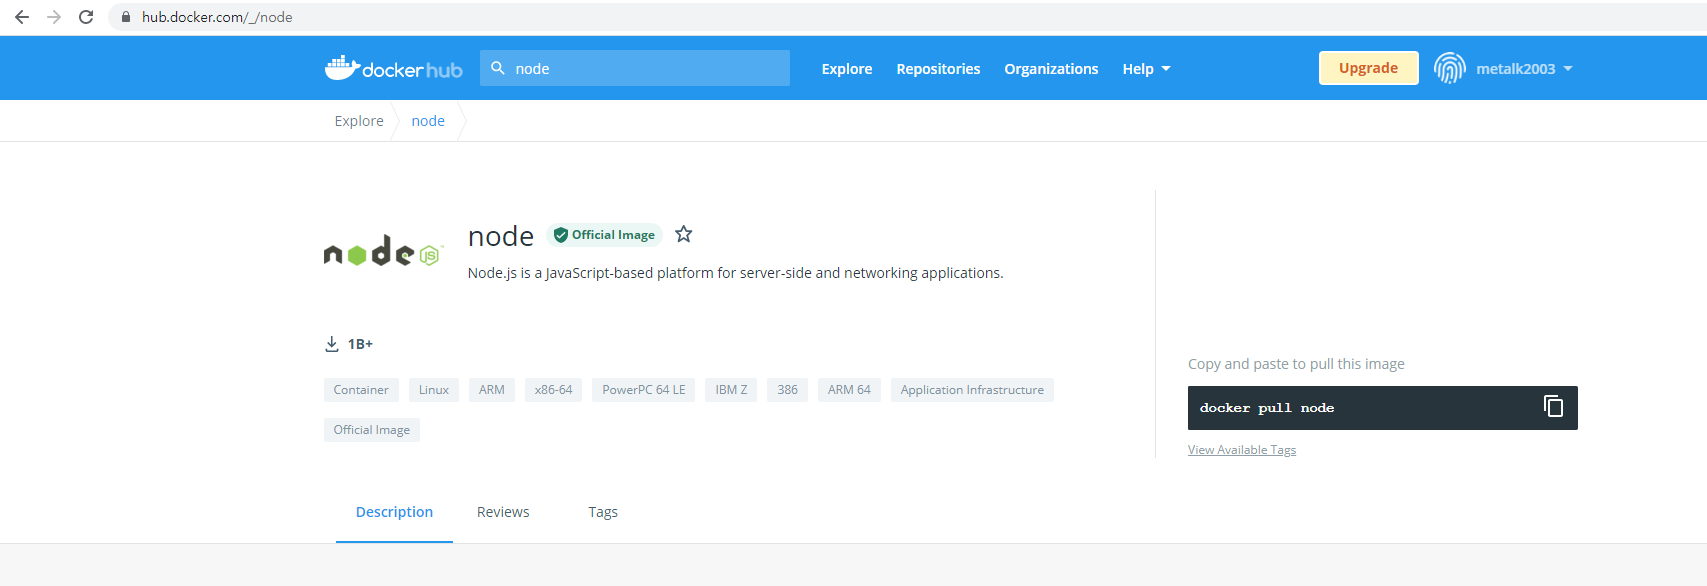The image size is (1707, 586).
Task: Click the Docker Hub whale logo
Action: [x=393, y=68]
